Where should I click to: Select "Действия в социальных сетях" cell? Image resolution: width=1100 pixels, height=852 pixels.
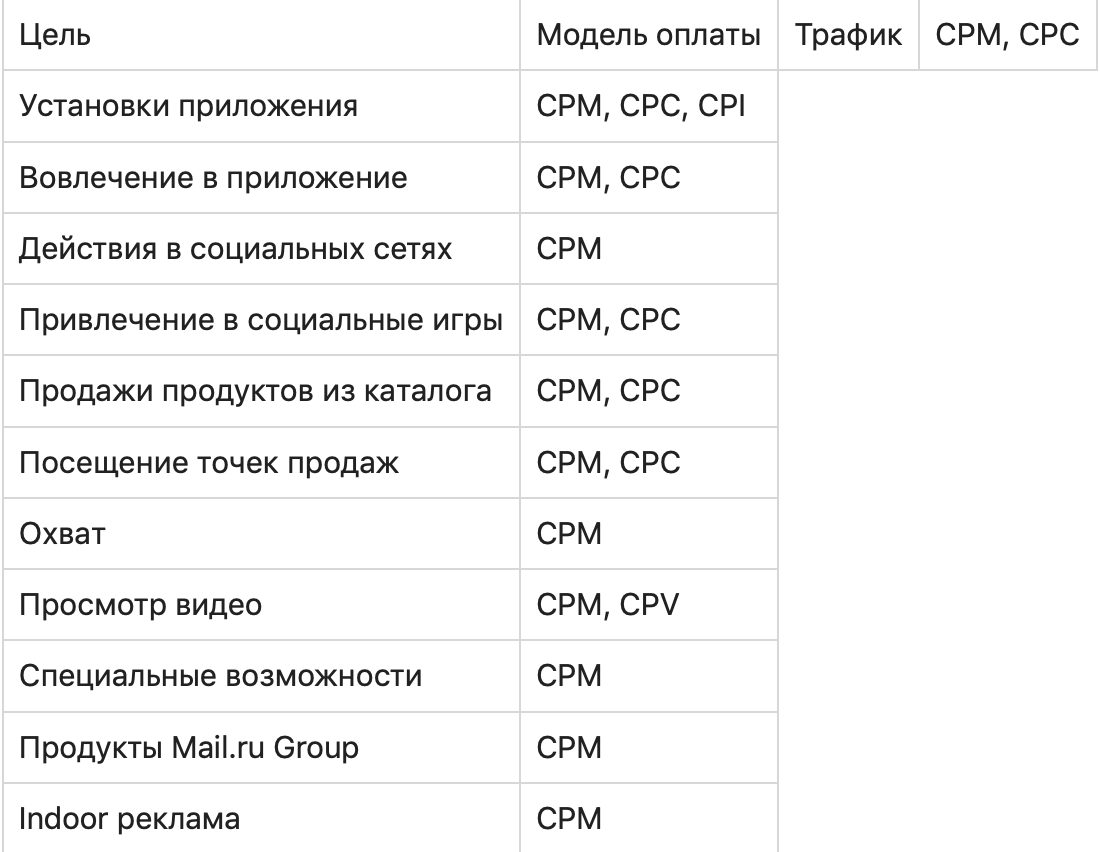[x=235, y=248]
